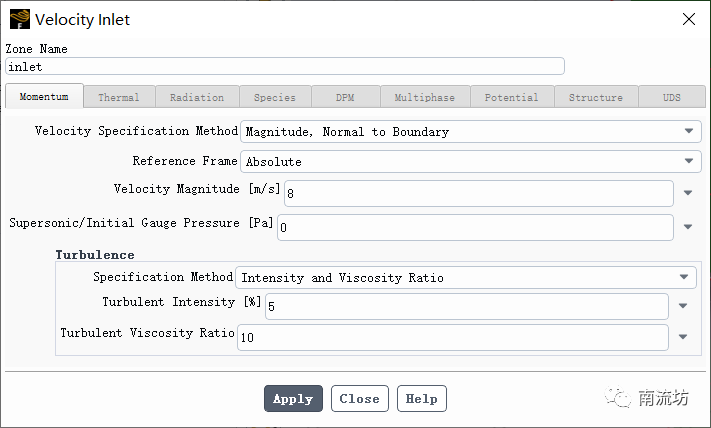Expand the Reference Frame combo box
Viewport: 711px width, 428px height.
471,161
